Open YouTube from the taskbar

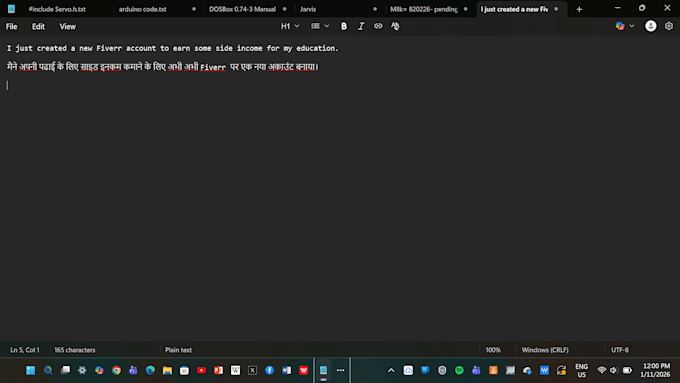(201, 370)
